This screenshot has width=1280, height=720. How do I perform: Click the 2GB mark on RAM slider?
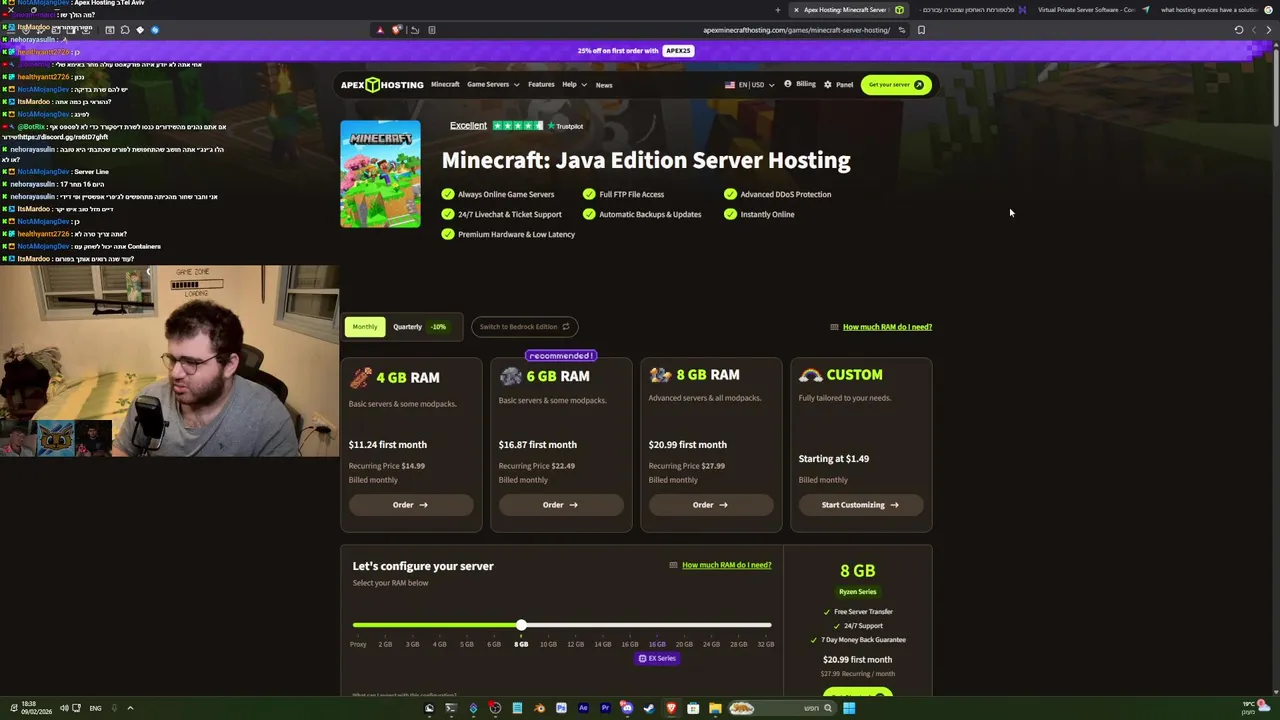[385, 645]
